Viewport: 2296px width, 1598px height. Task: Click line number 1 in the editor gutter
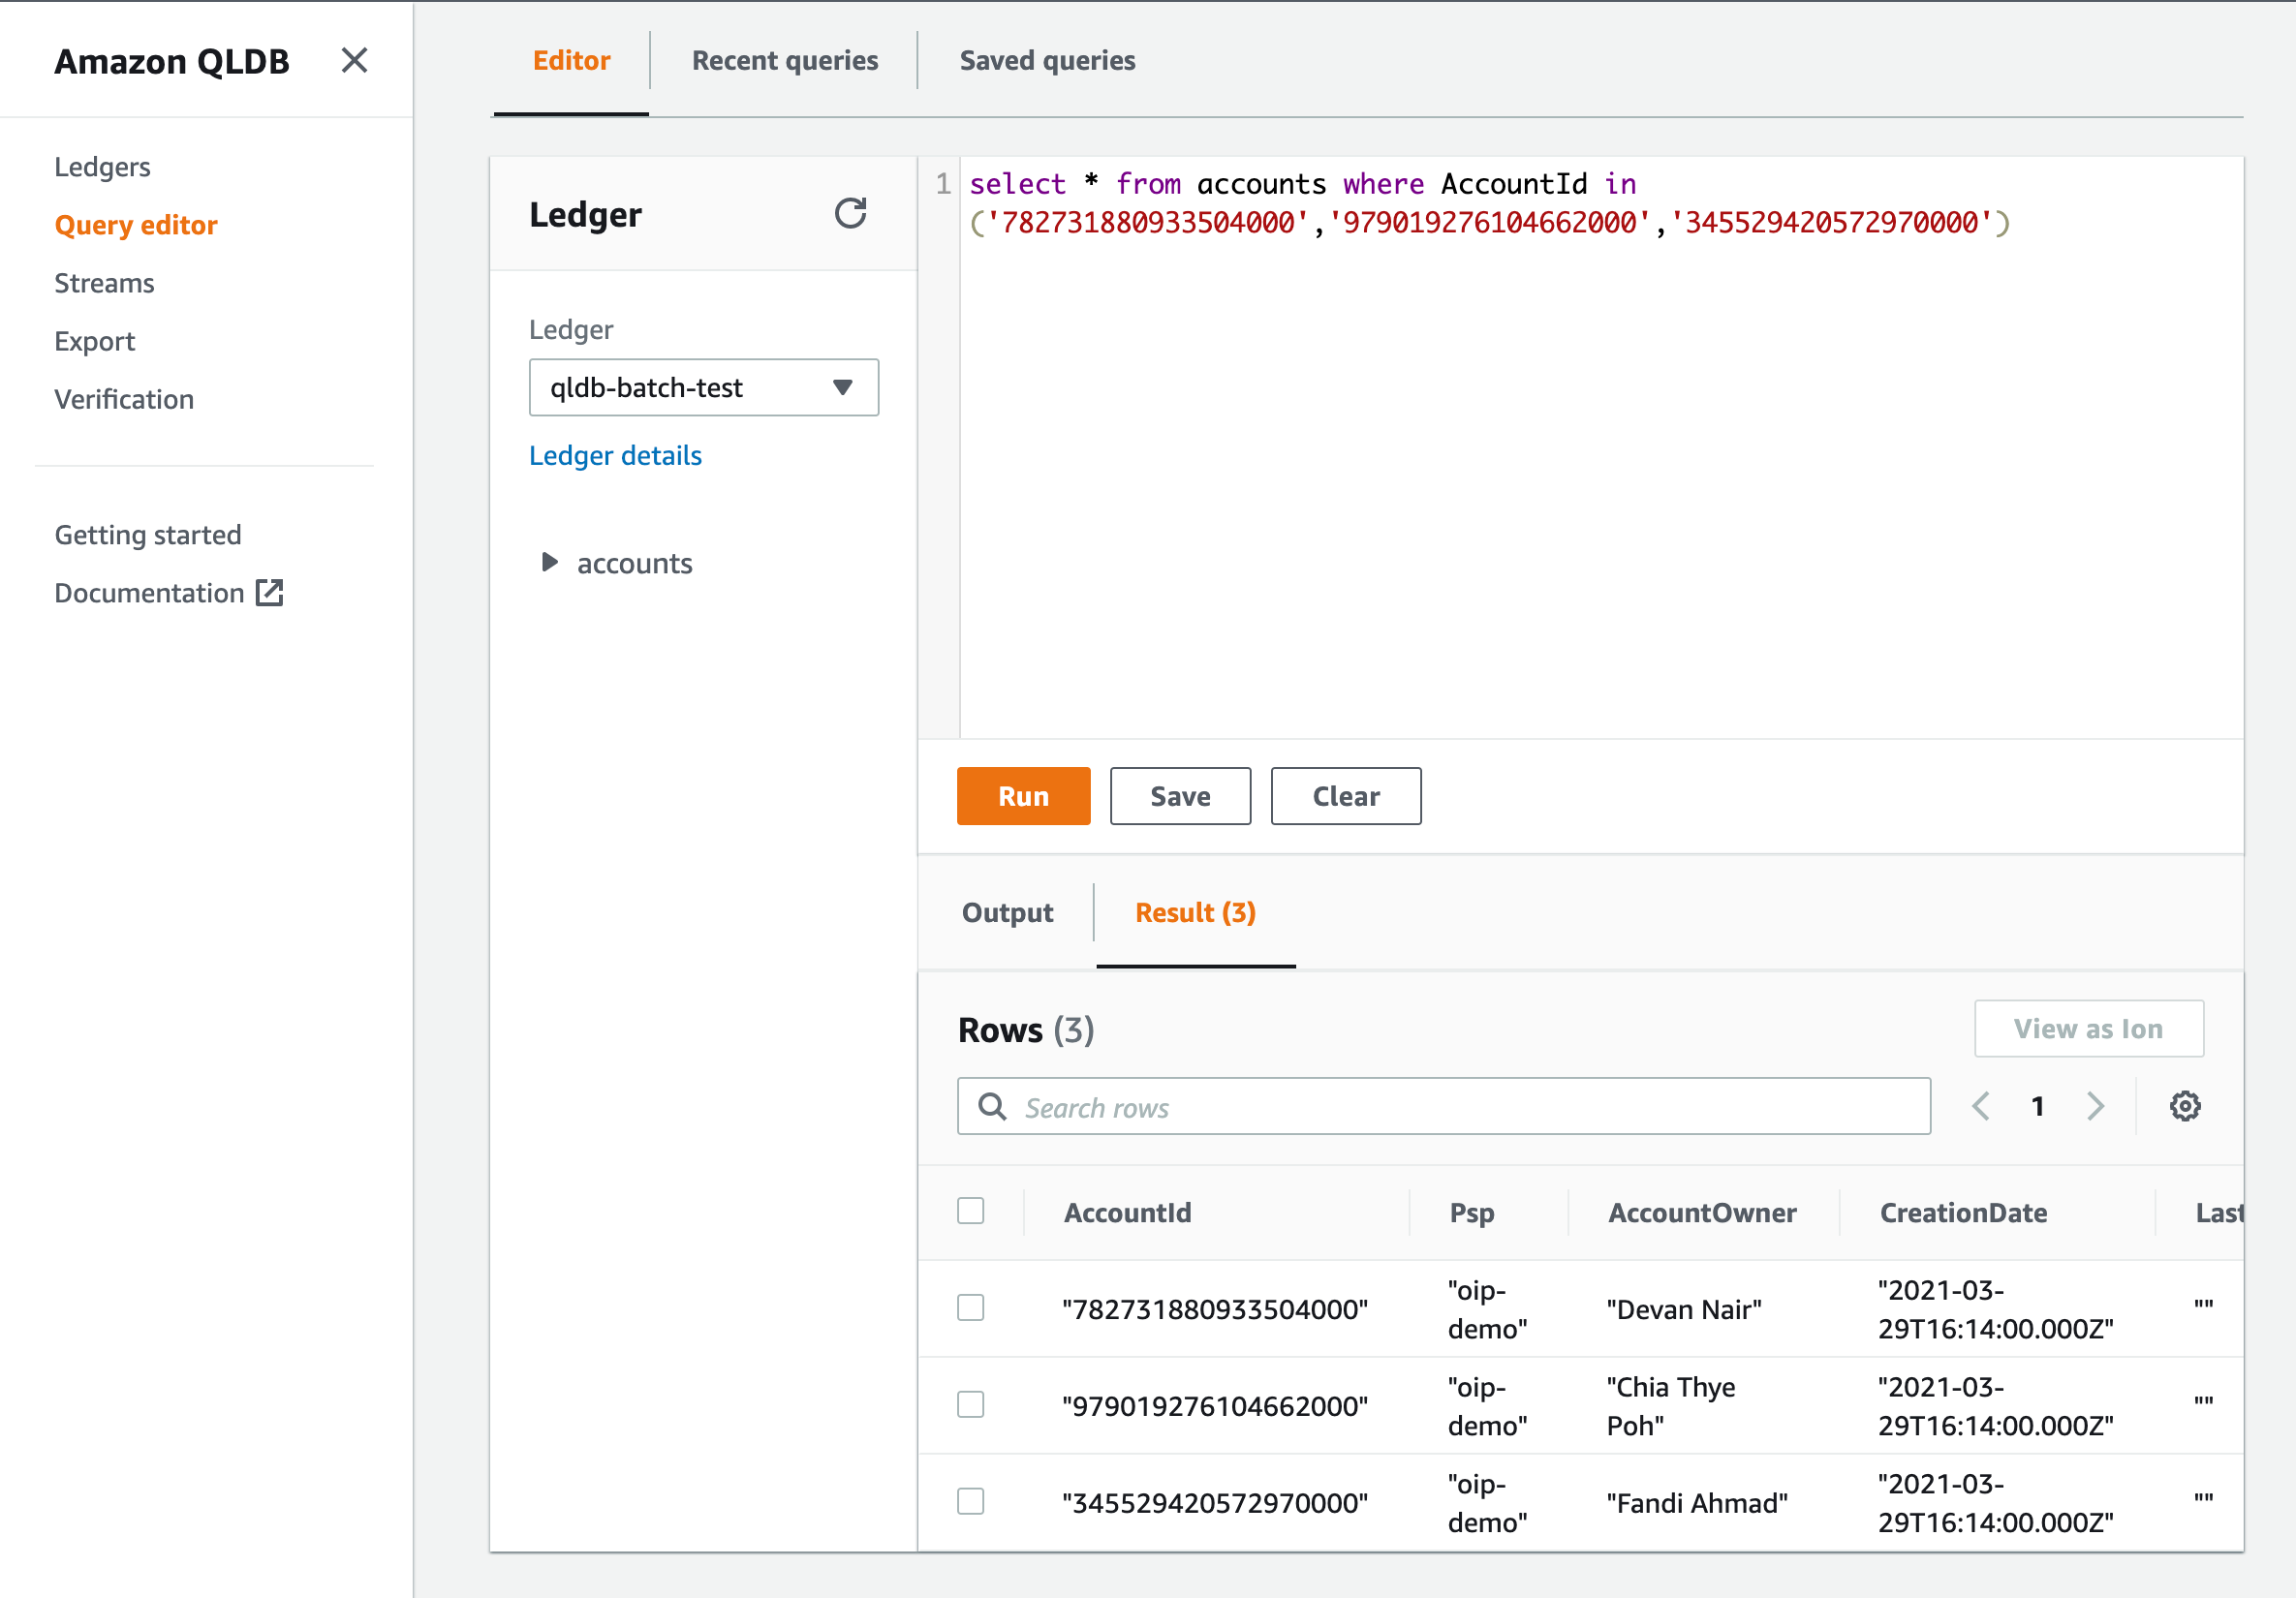[943, 184]
